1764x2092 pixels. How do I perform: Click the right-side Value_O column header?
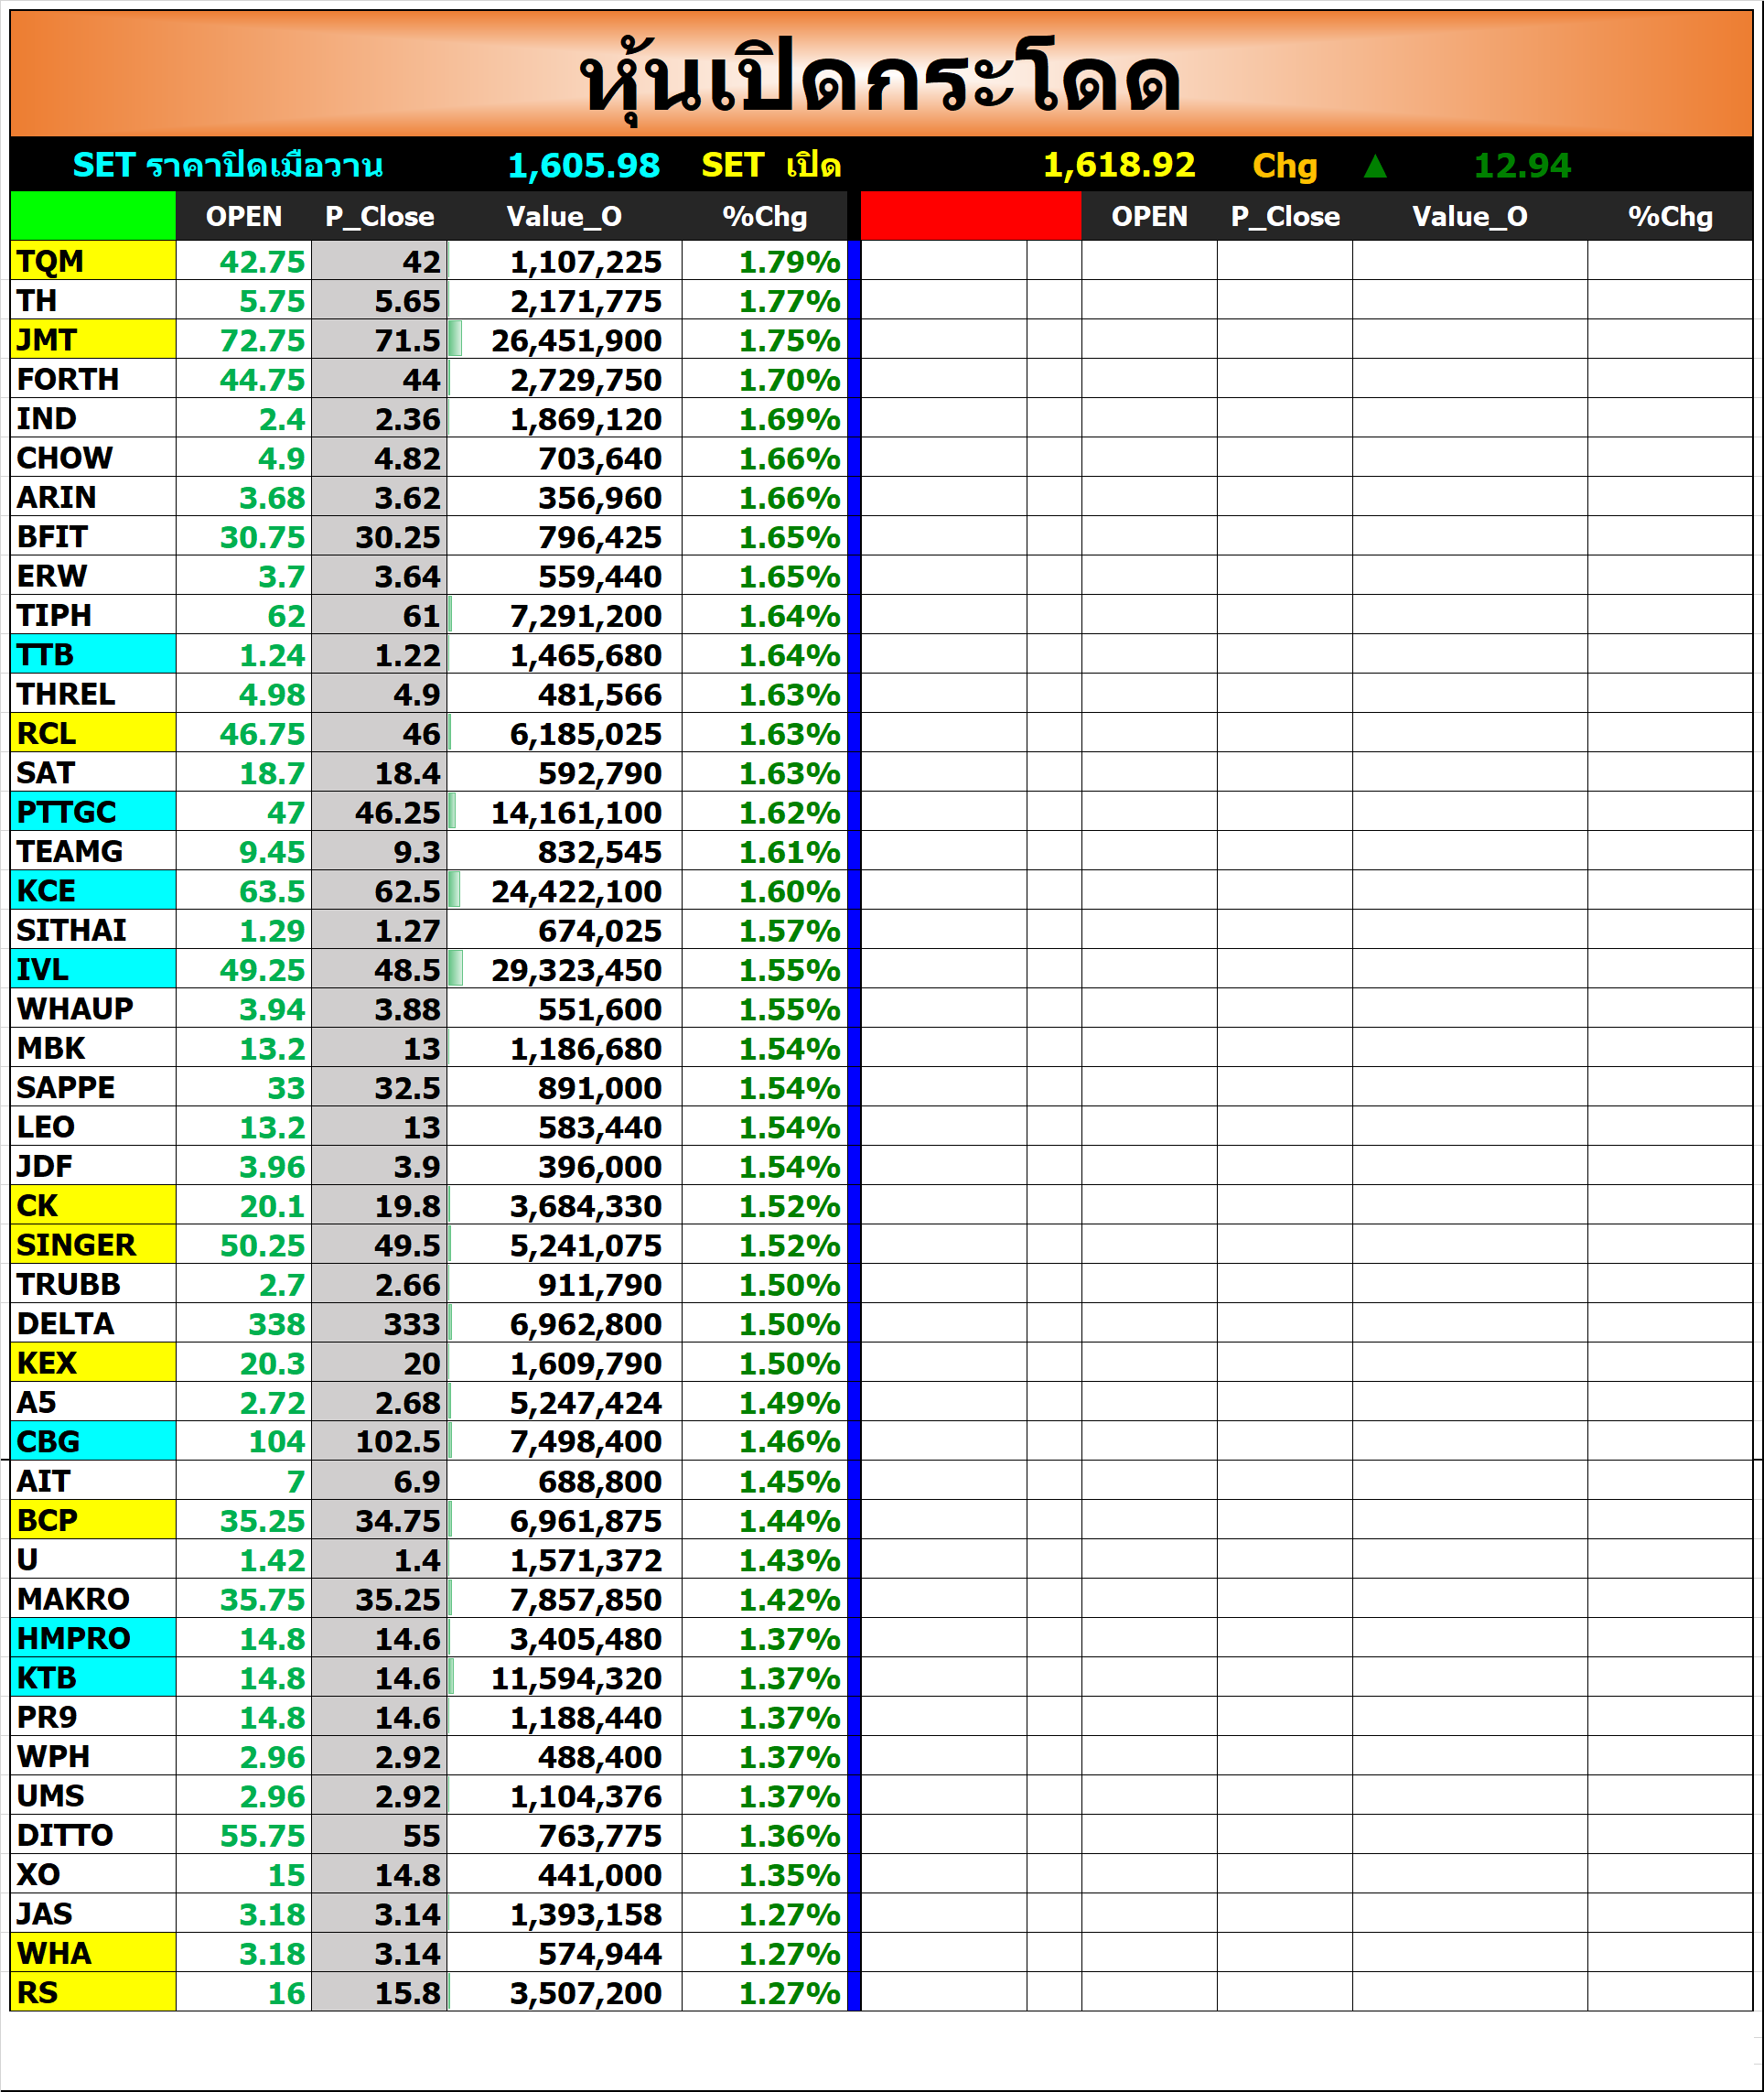1469,216
